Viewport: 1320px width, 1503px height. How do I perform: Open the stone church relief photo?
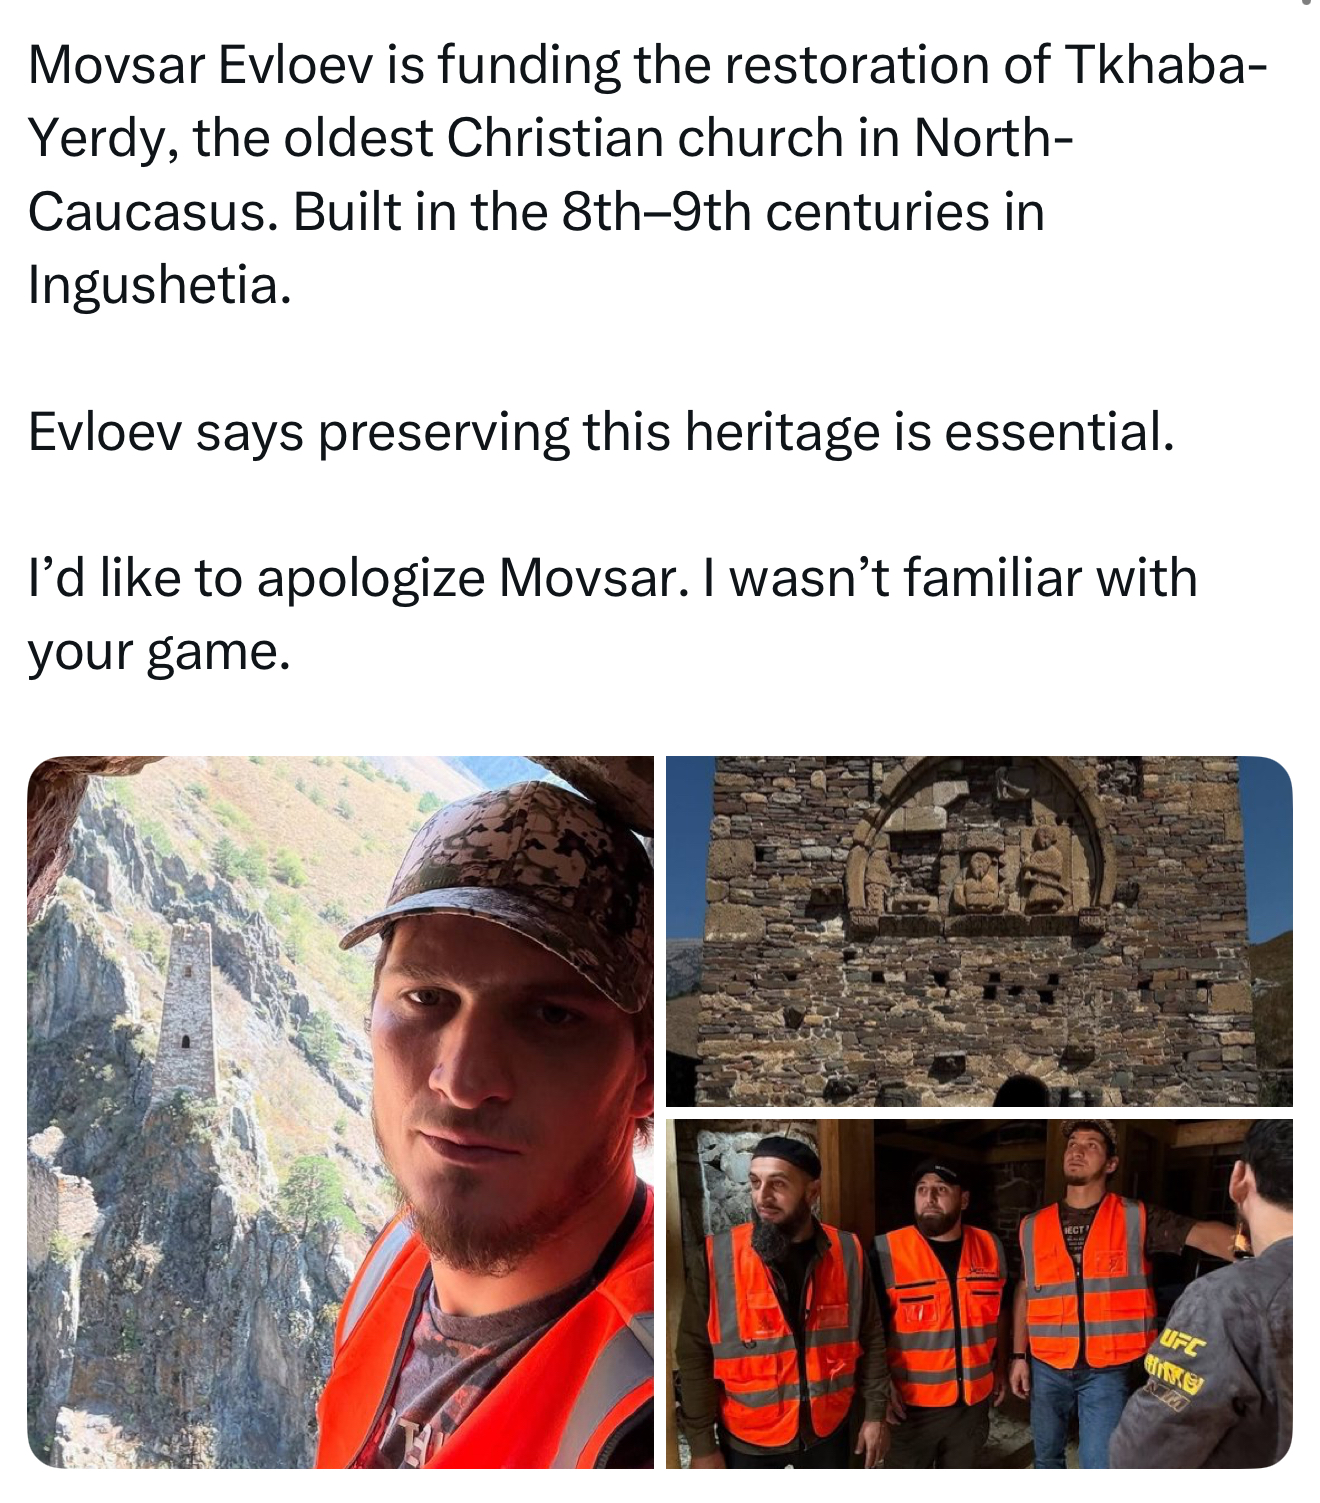coord(979,930)
